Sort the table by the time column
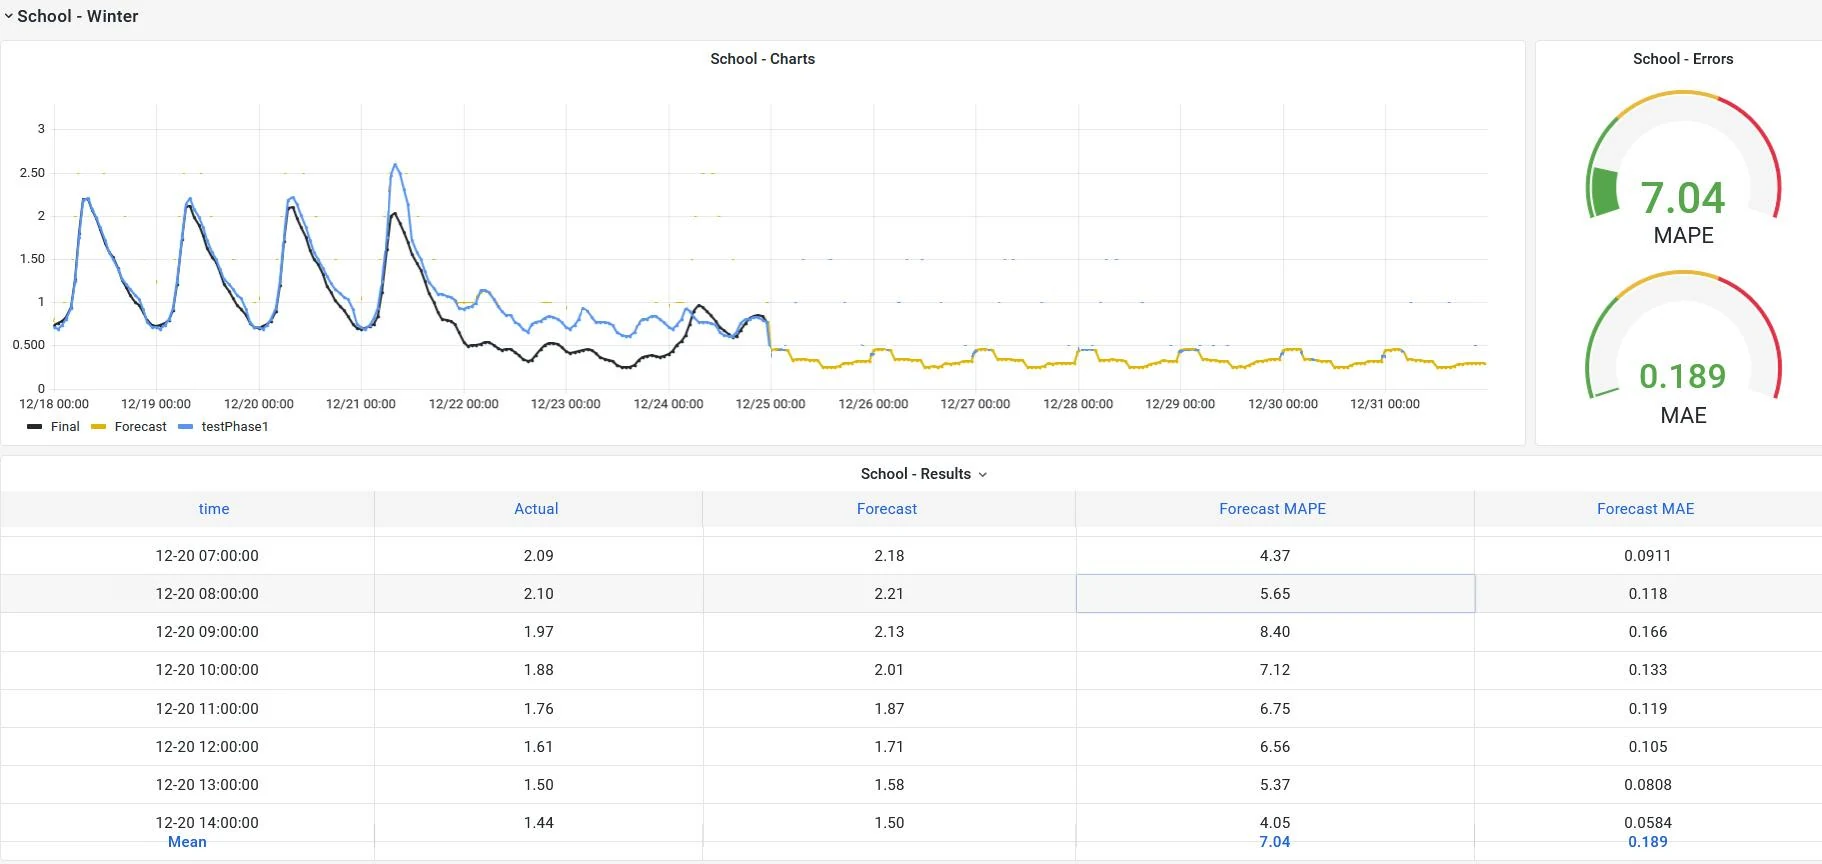Screen dimensions: 1822x864 214,509
